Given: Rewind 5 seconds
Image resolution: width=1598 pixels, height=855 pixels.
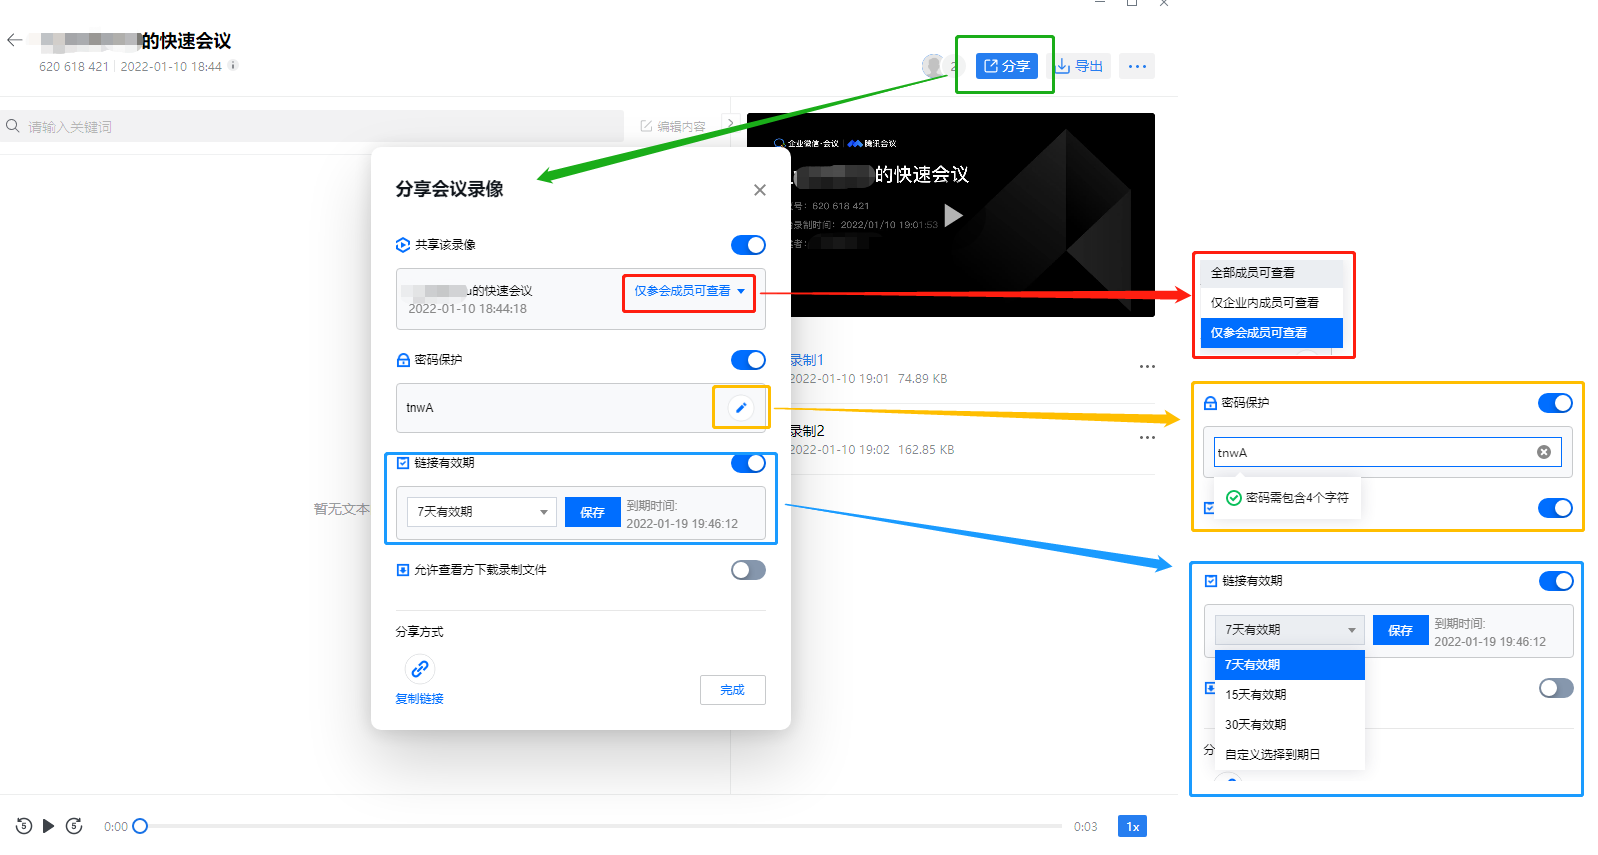Looking at the screenshot, I should (x=24, y=826).
